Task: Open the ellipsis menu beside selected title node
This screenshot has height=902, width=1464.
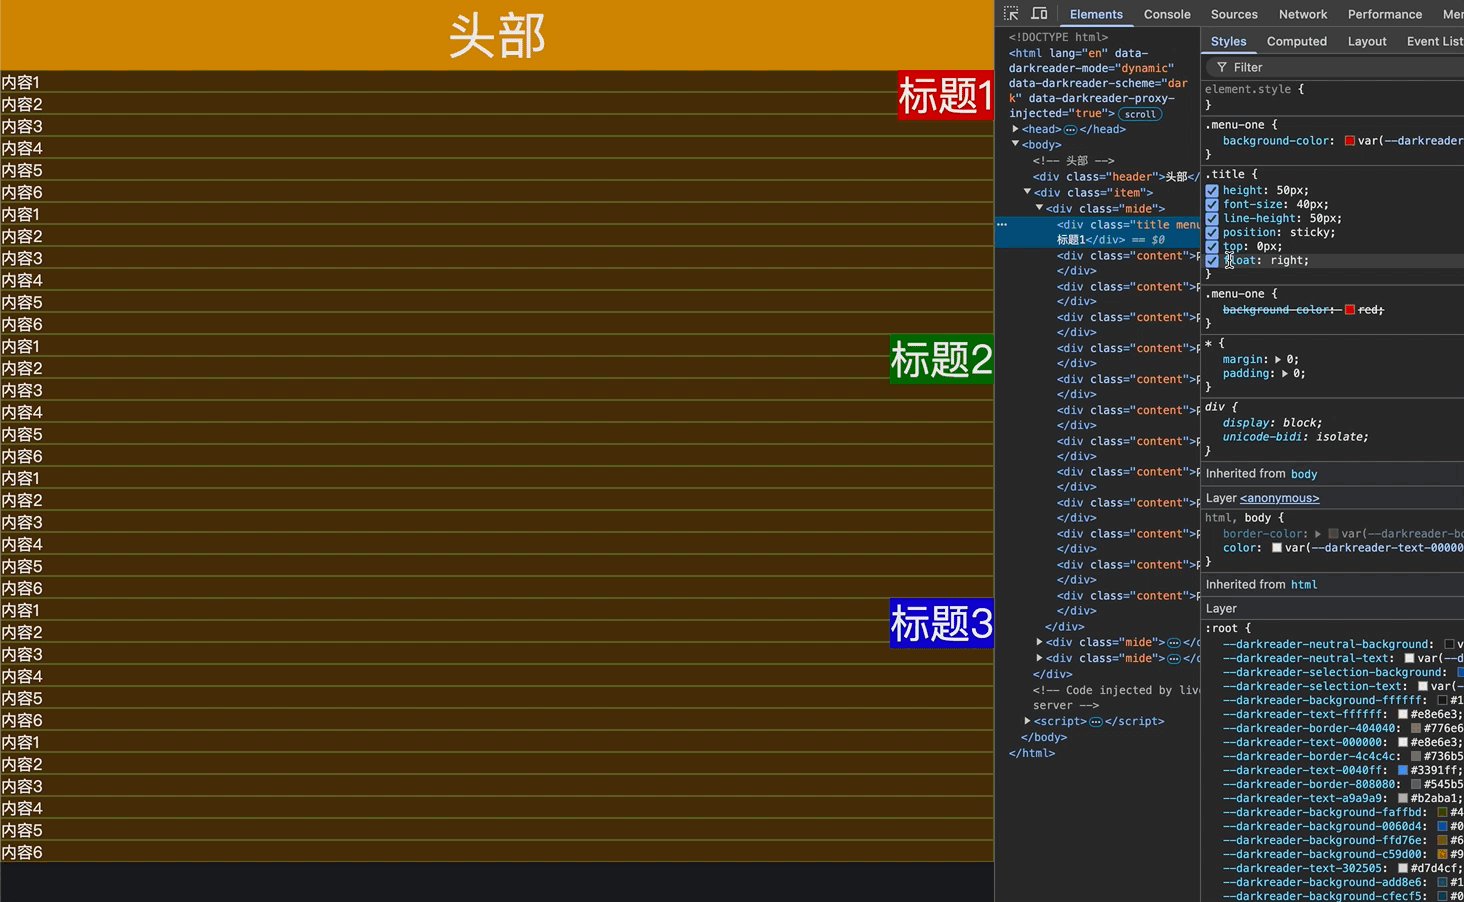Action: pos(1002,225)
